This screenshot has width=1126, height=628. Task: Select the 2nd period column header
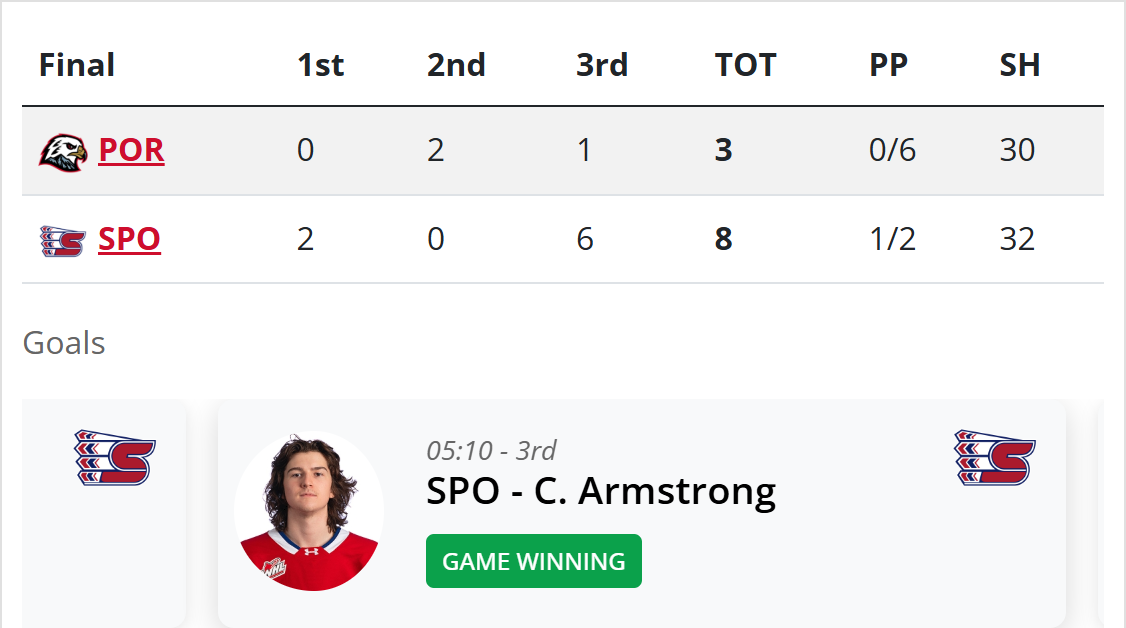coord(456,65)
